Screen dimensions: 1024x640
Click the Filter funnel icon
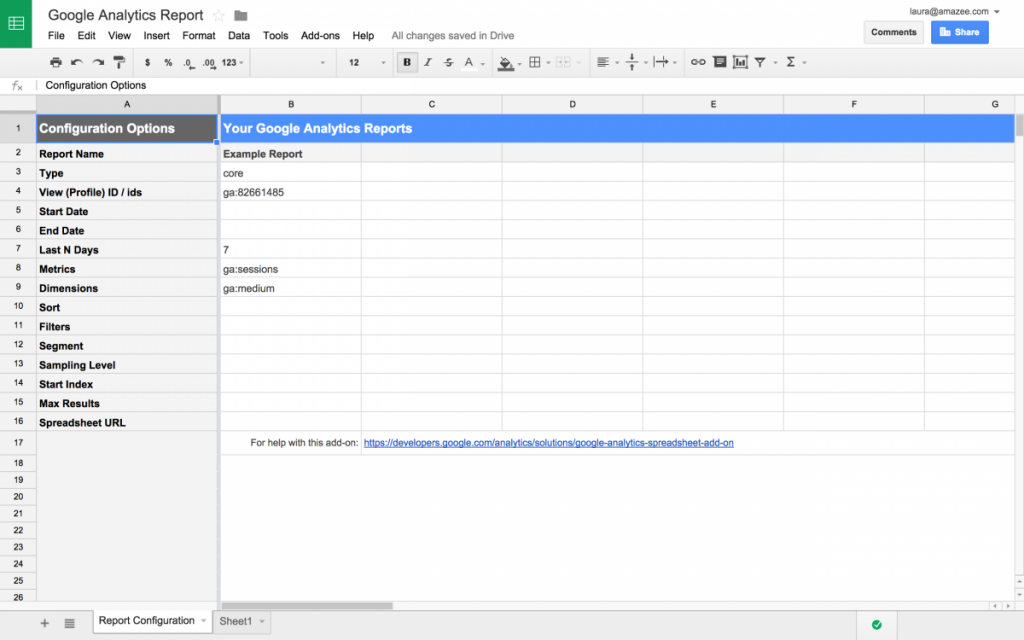(760, 62)
